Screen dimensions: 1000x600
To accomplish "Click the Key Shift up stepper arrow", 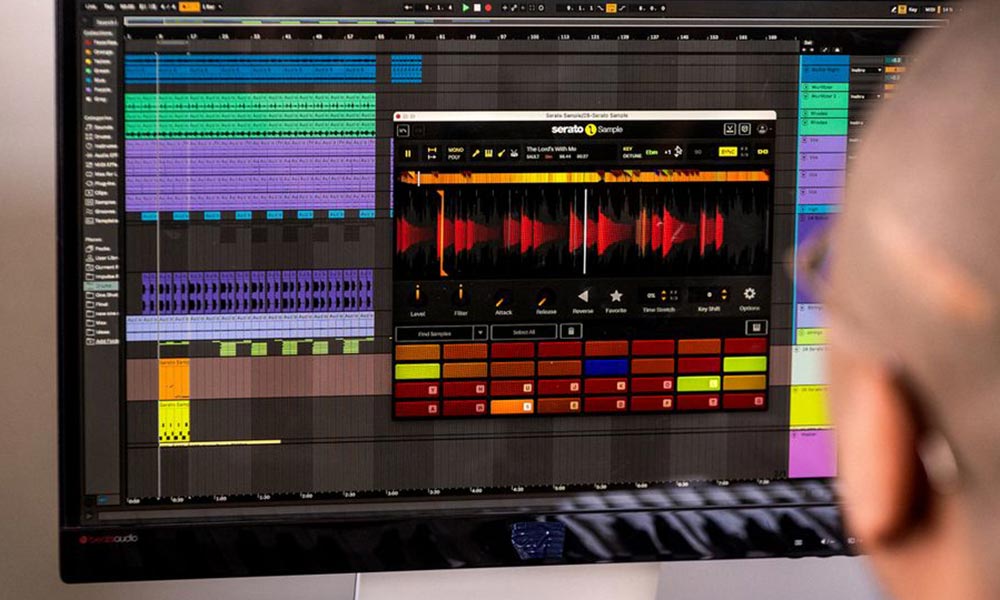I will point(724,291).
